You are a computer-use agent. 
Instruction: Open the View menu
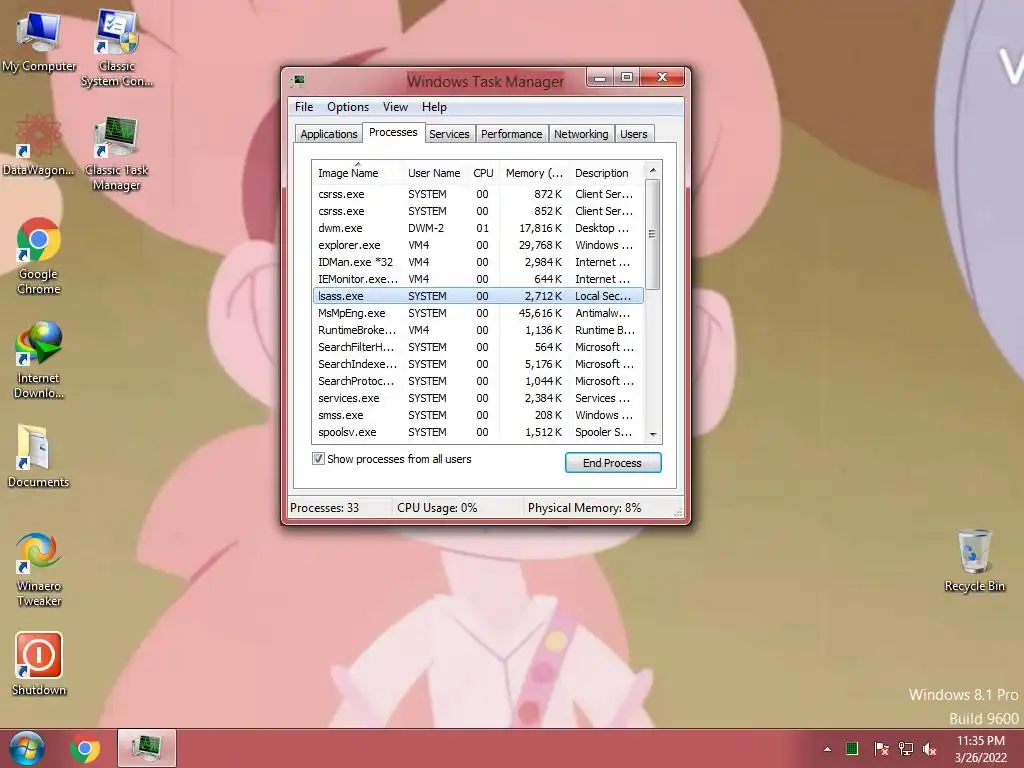point(395,106)
